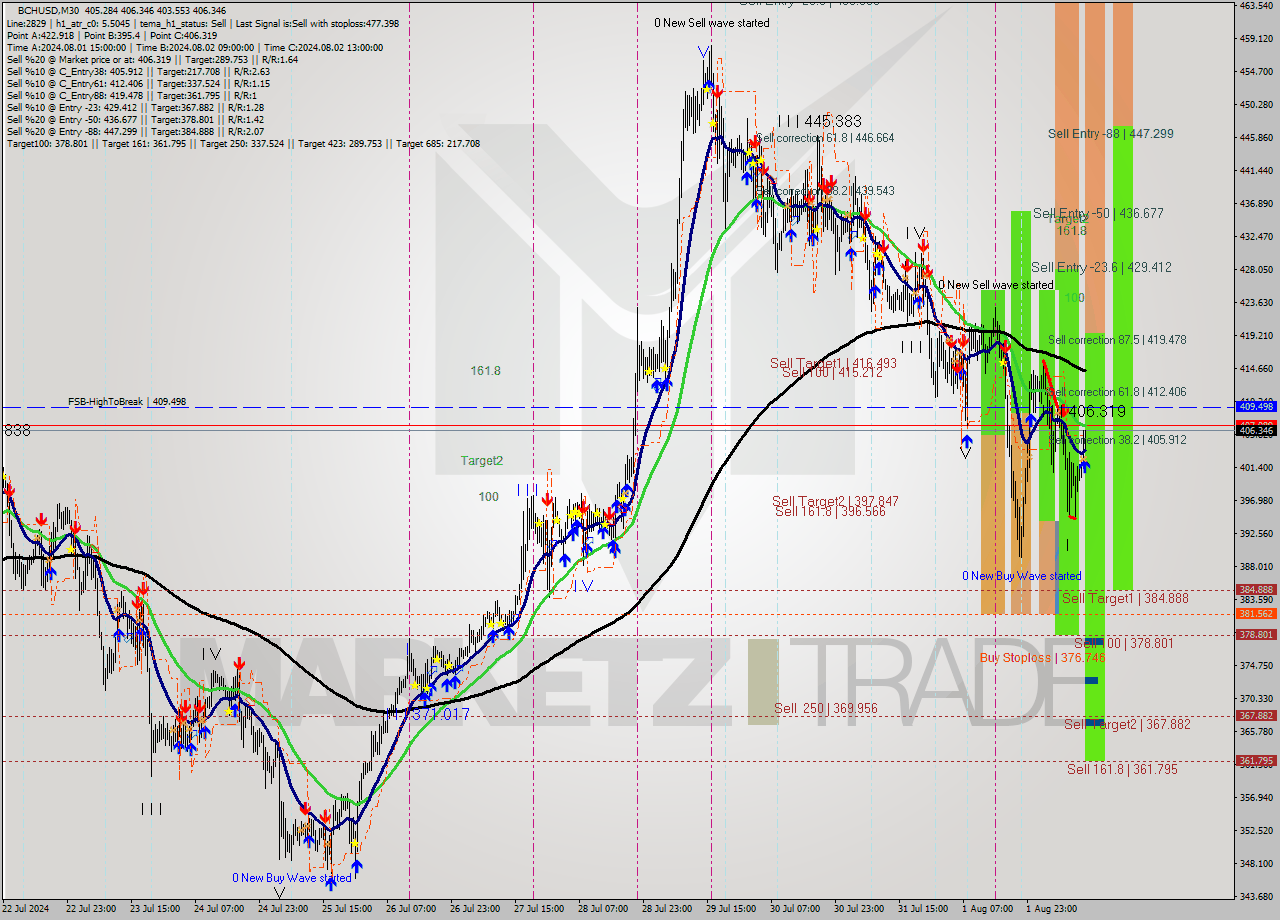Click the '30 Jul 23:00' time axis label

tap(859, 909)
